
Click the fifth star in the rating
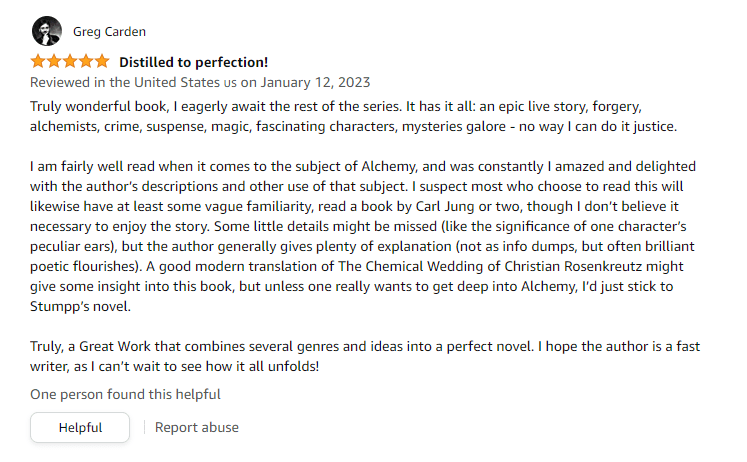(102, 61)
